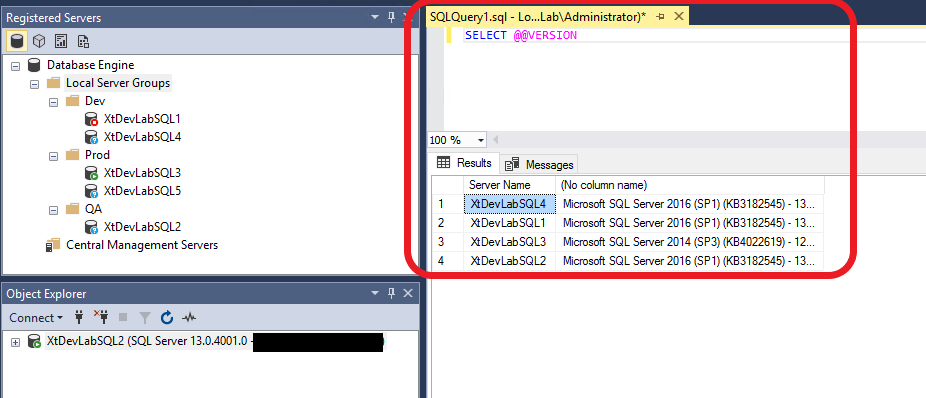This screenshot has width=926, height=398.
Task: Collapse the Dev server group
Action: coord(53,101)
